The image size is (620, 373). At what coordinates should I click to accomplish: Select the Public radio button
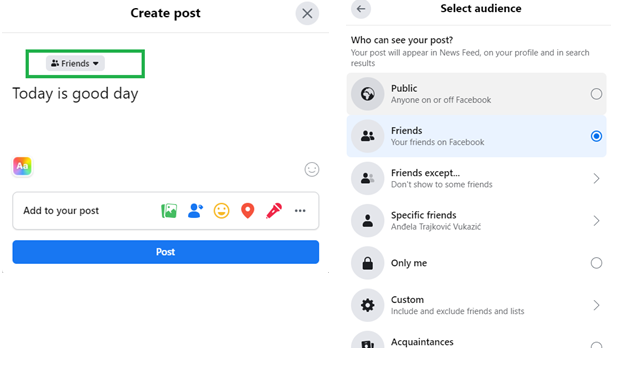596,94
